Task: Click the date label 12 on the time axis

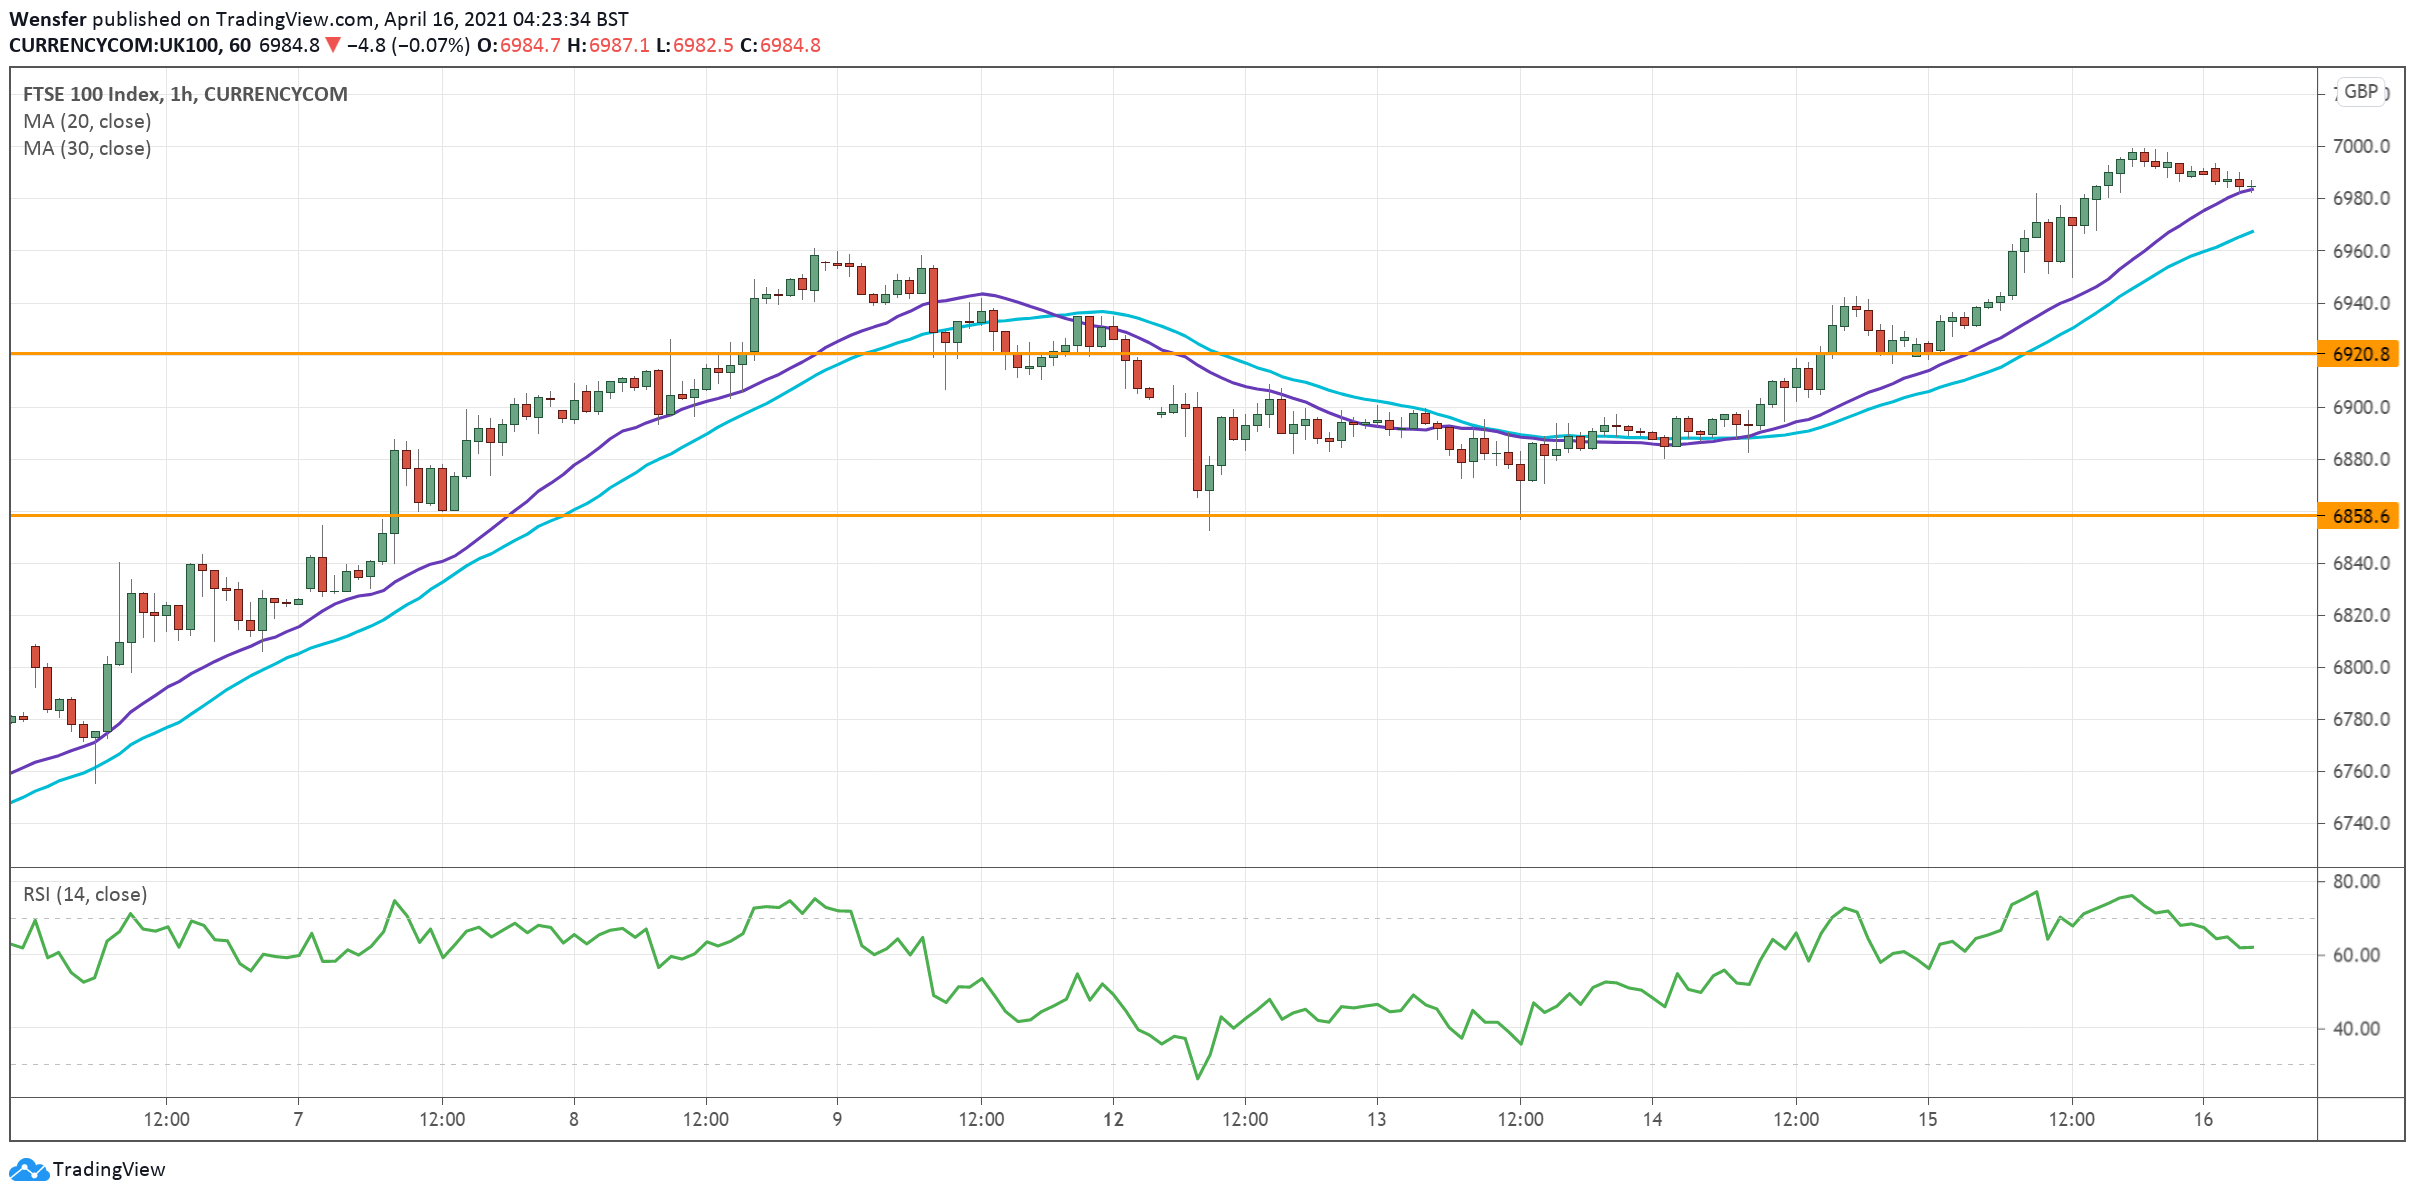Action: click(x=1113, y=1119)
